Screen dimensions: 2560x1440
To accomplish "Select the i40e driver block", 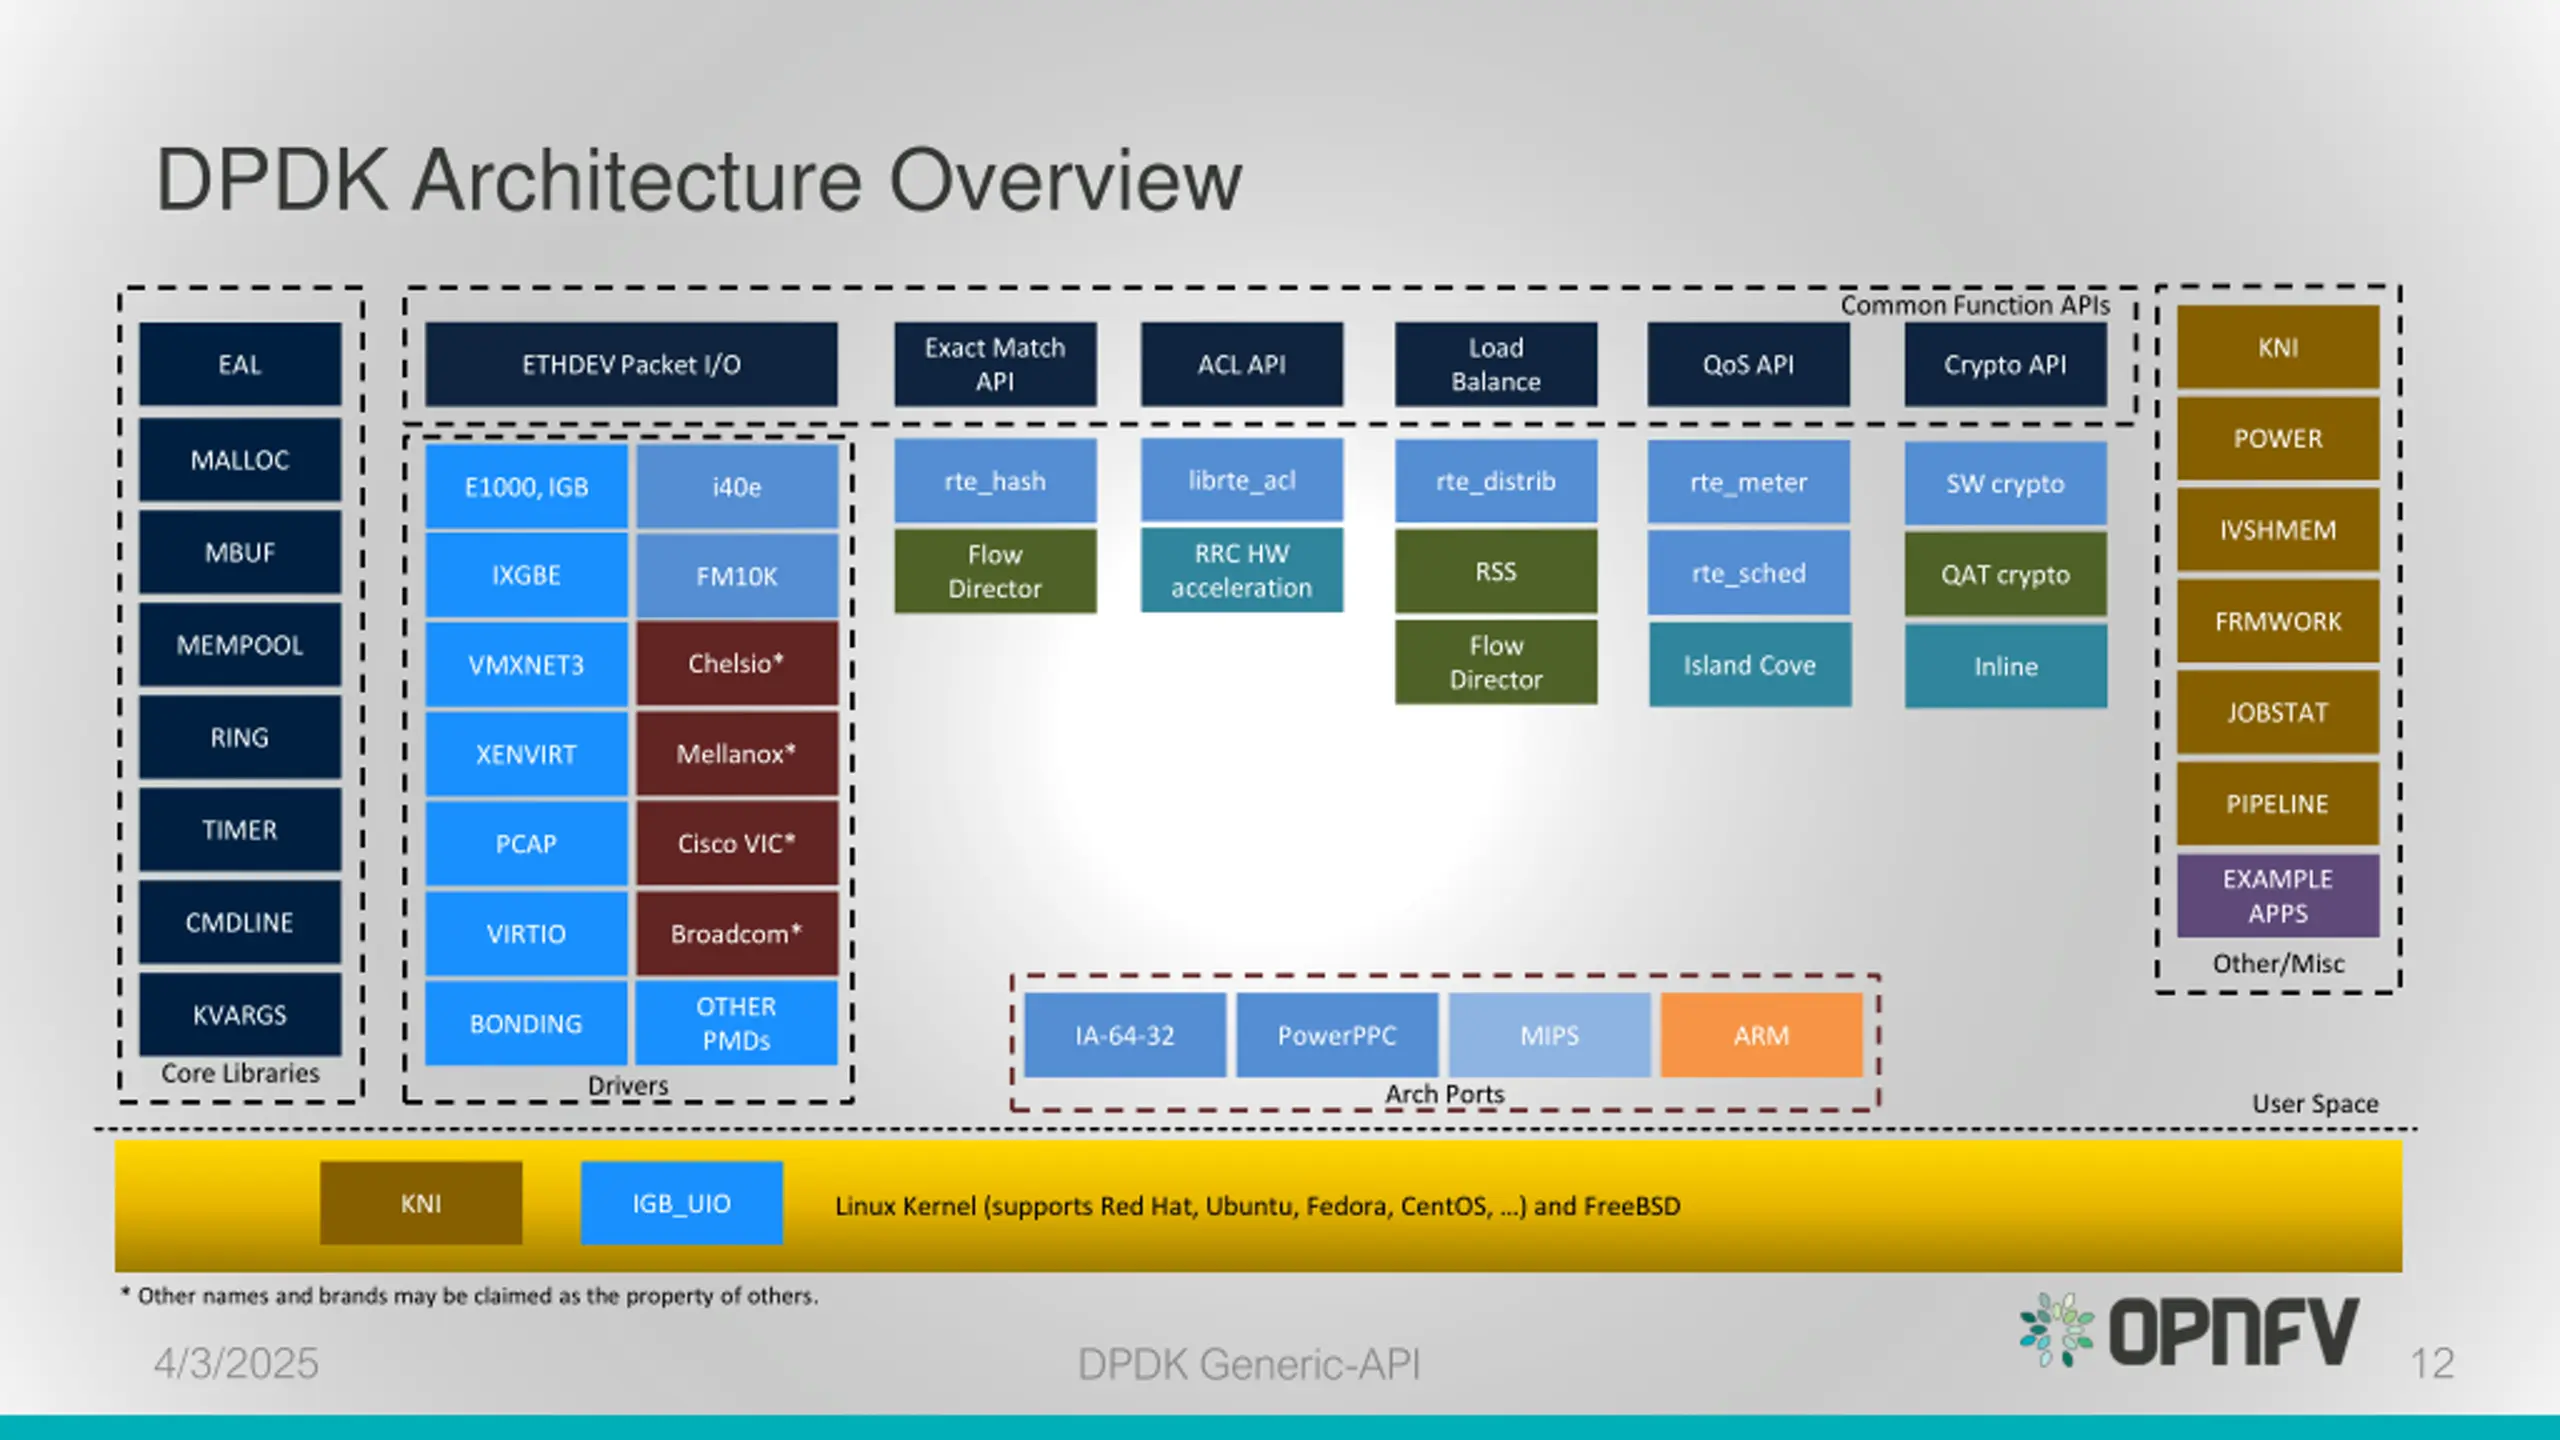I will (737, 486).
